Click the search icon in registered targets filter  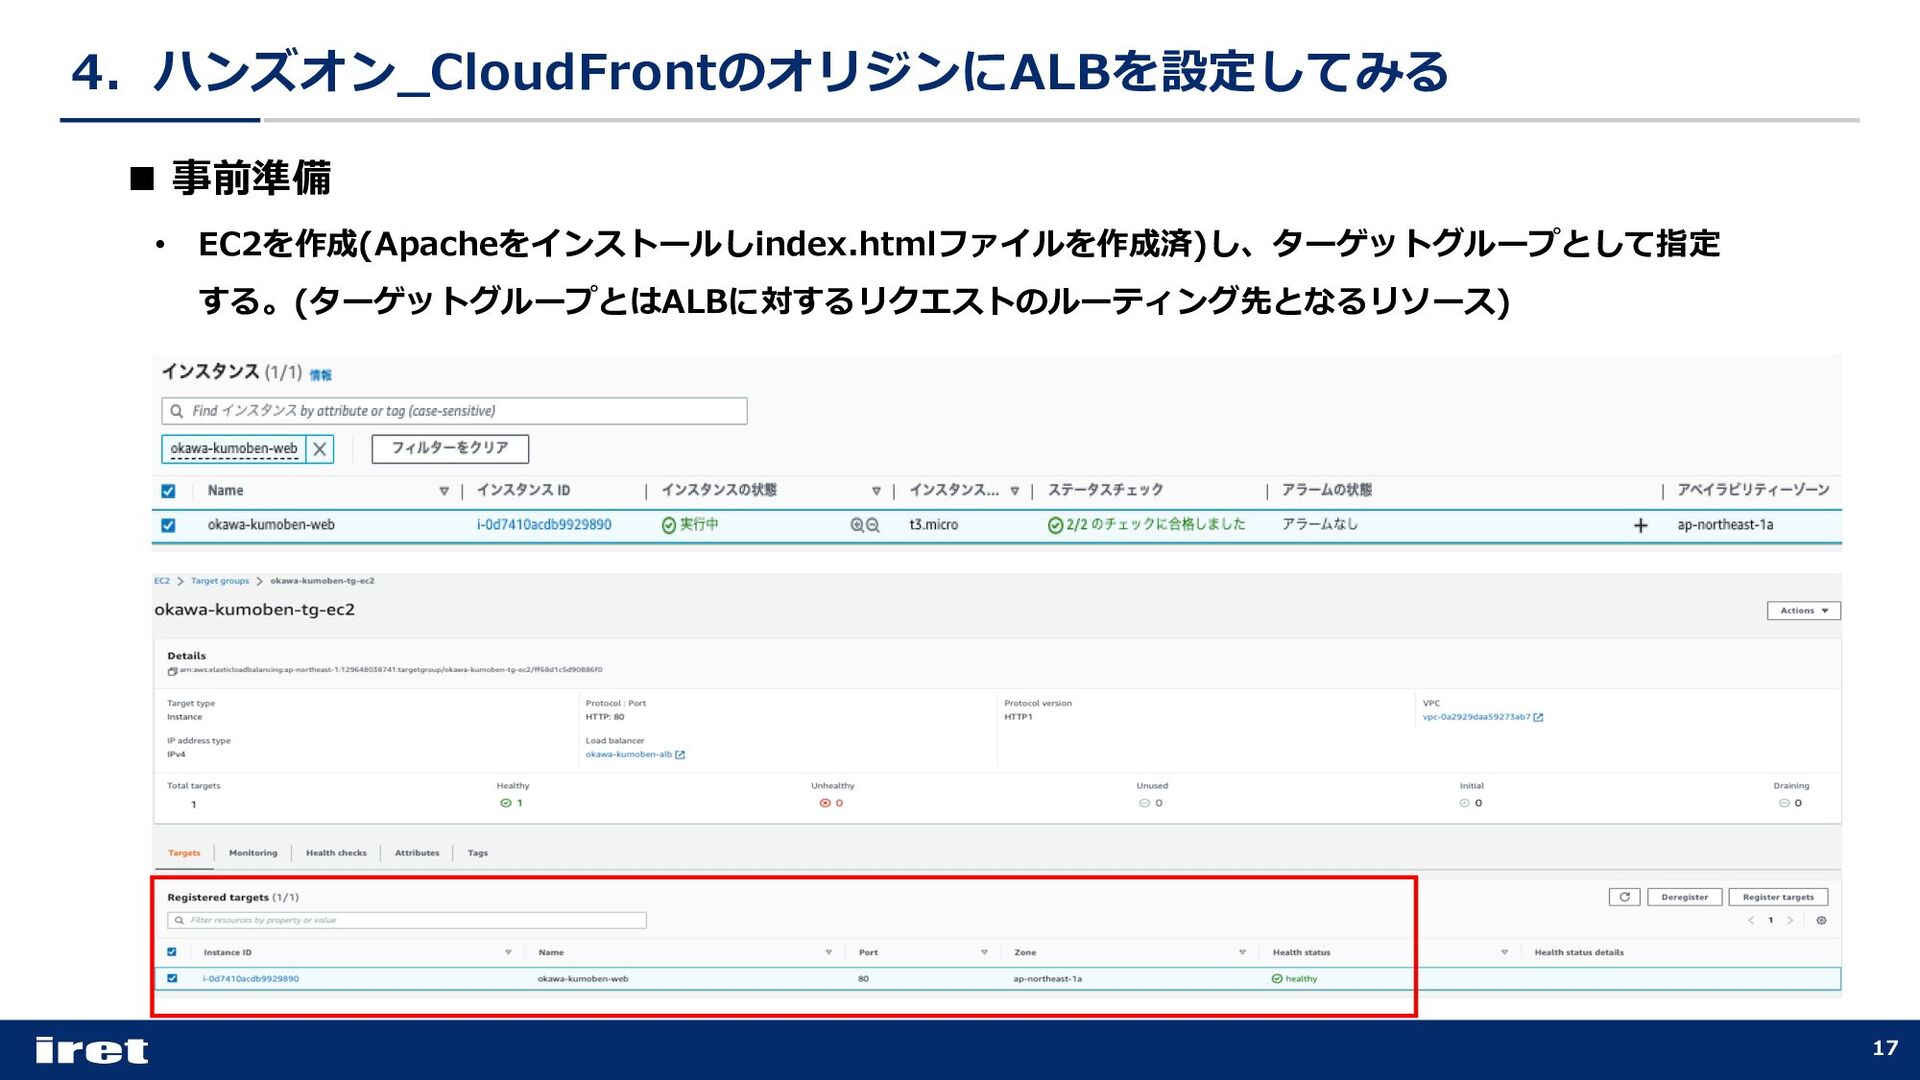coord(179,920)
